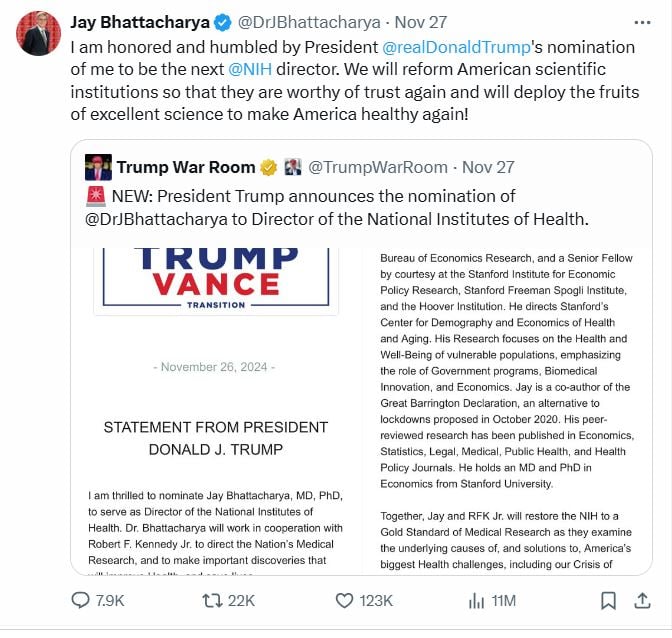
Task: Click the reply comment icon
Action: [81, 600]
